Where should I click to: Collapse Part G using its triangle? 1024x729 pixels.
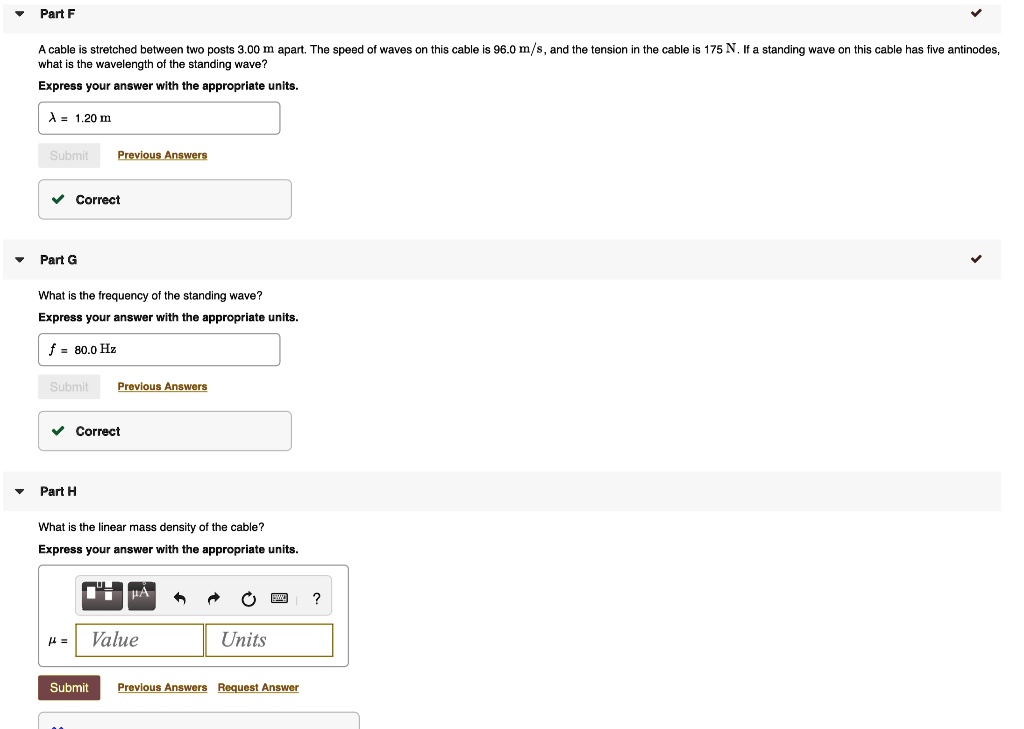coord(19,260)
